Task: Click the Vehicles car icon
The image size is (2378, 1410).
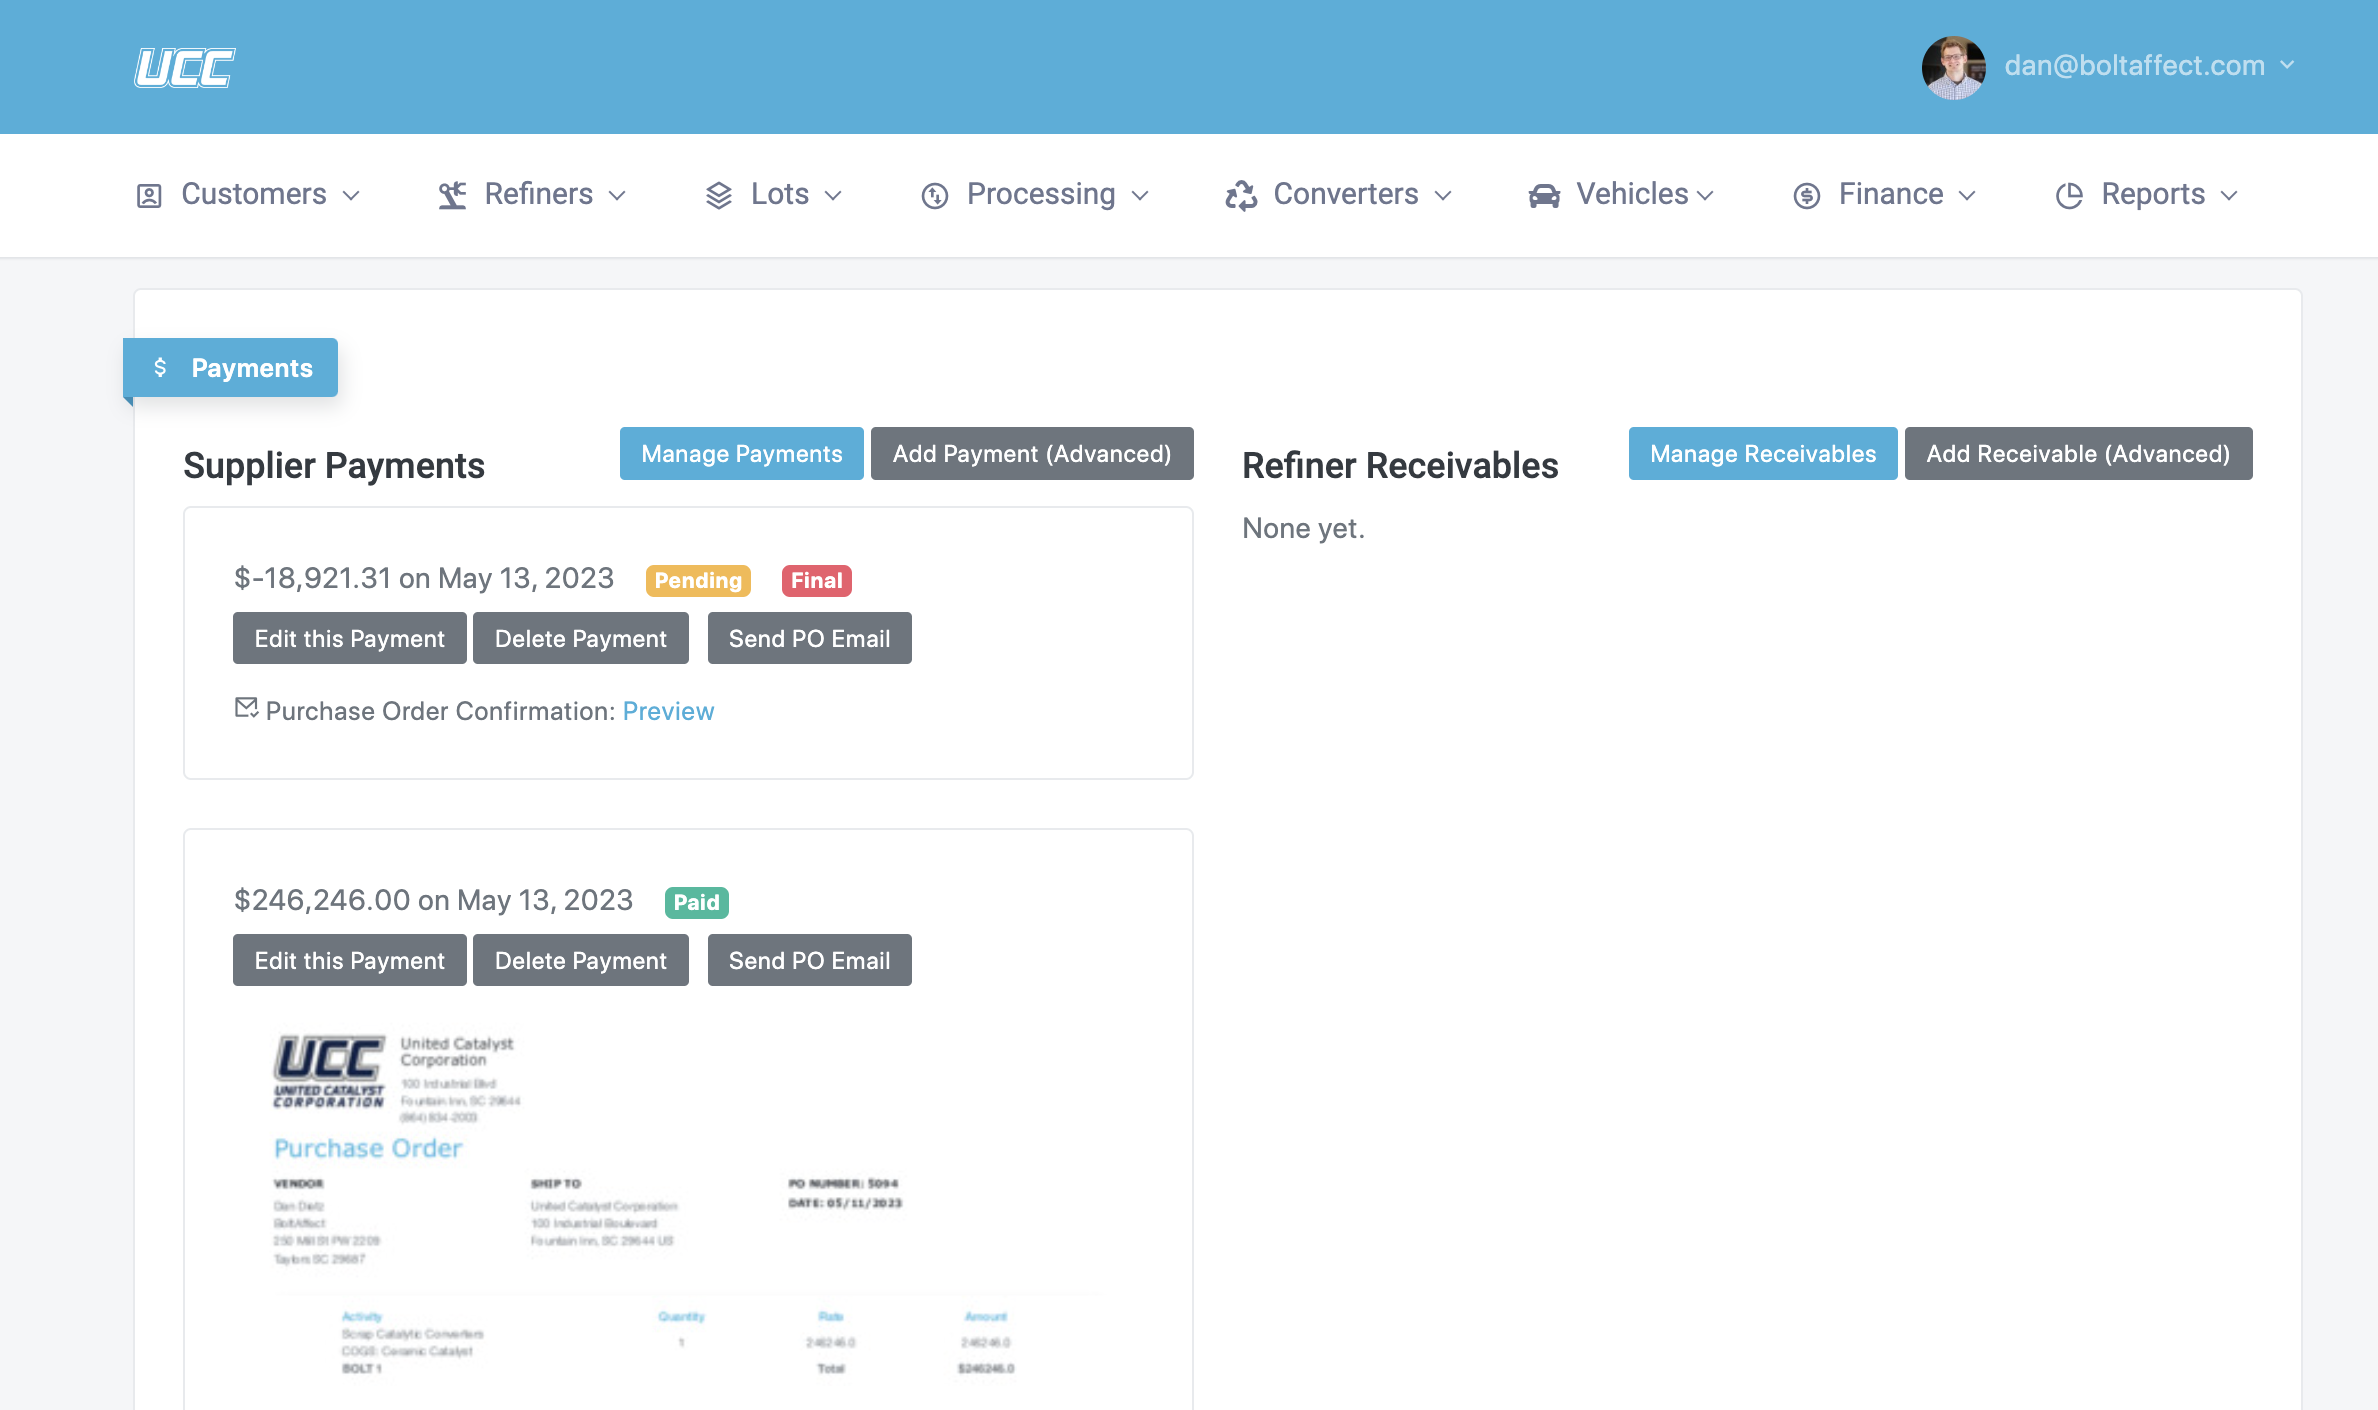Action: point(1543,195)
